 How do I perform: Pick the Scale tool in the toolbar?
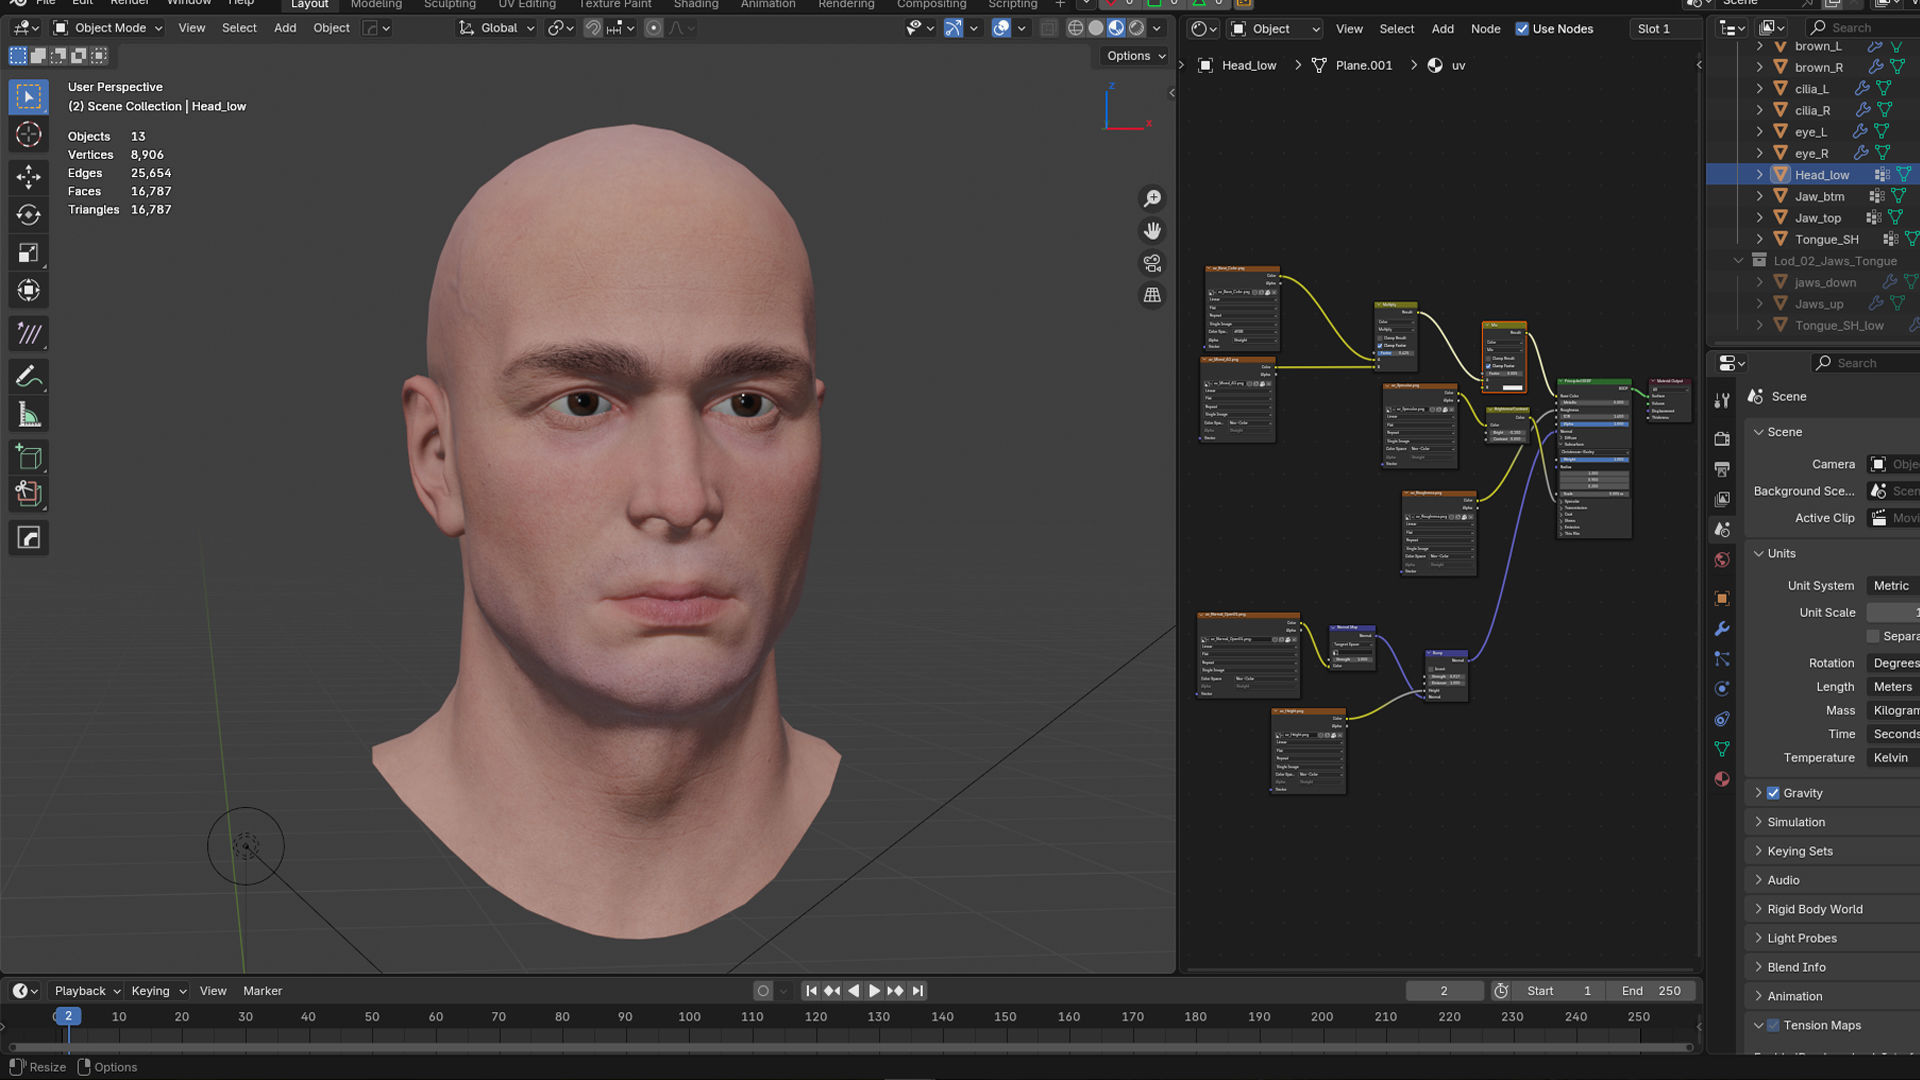point(29,253)
